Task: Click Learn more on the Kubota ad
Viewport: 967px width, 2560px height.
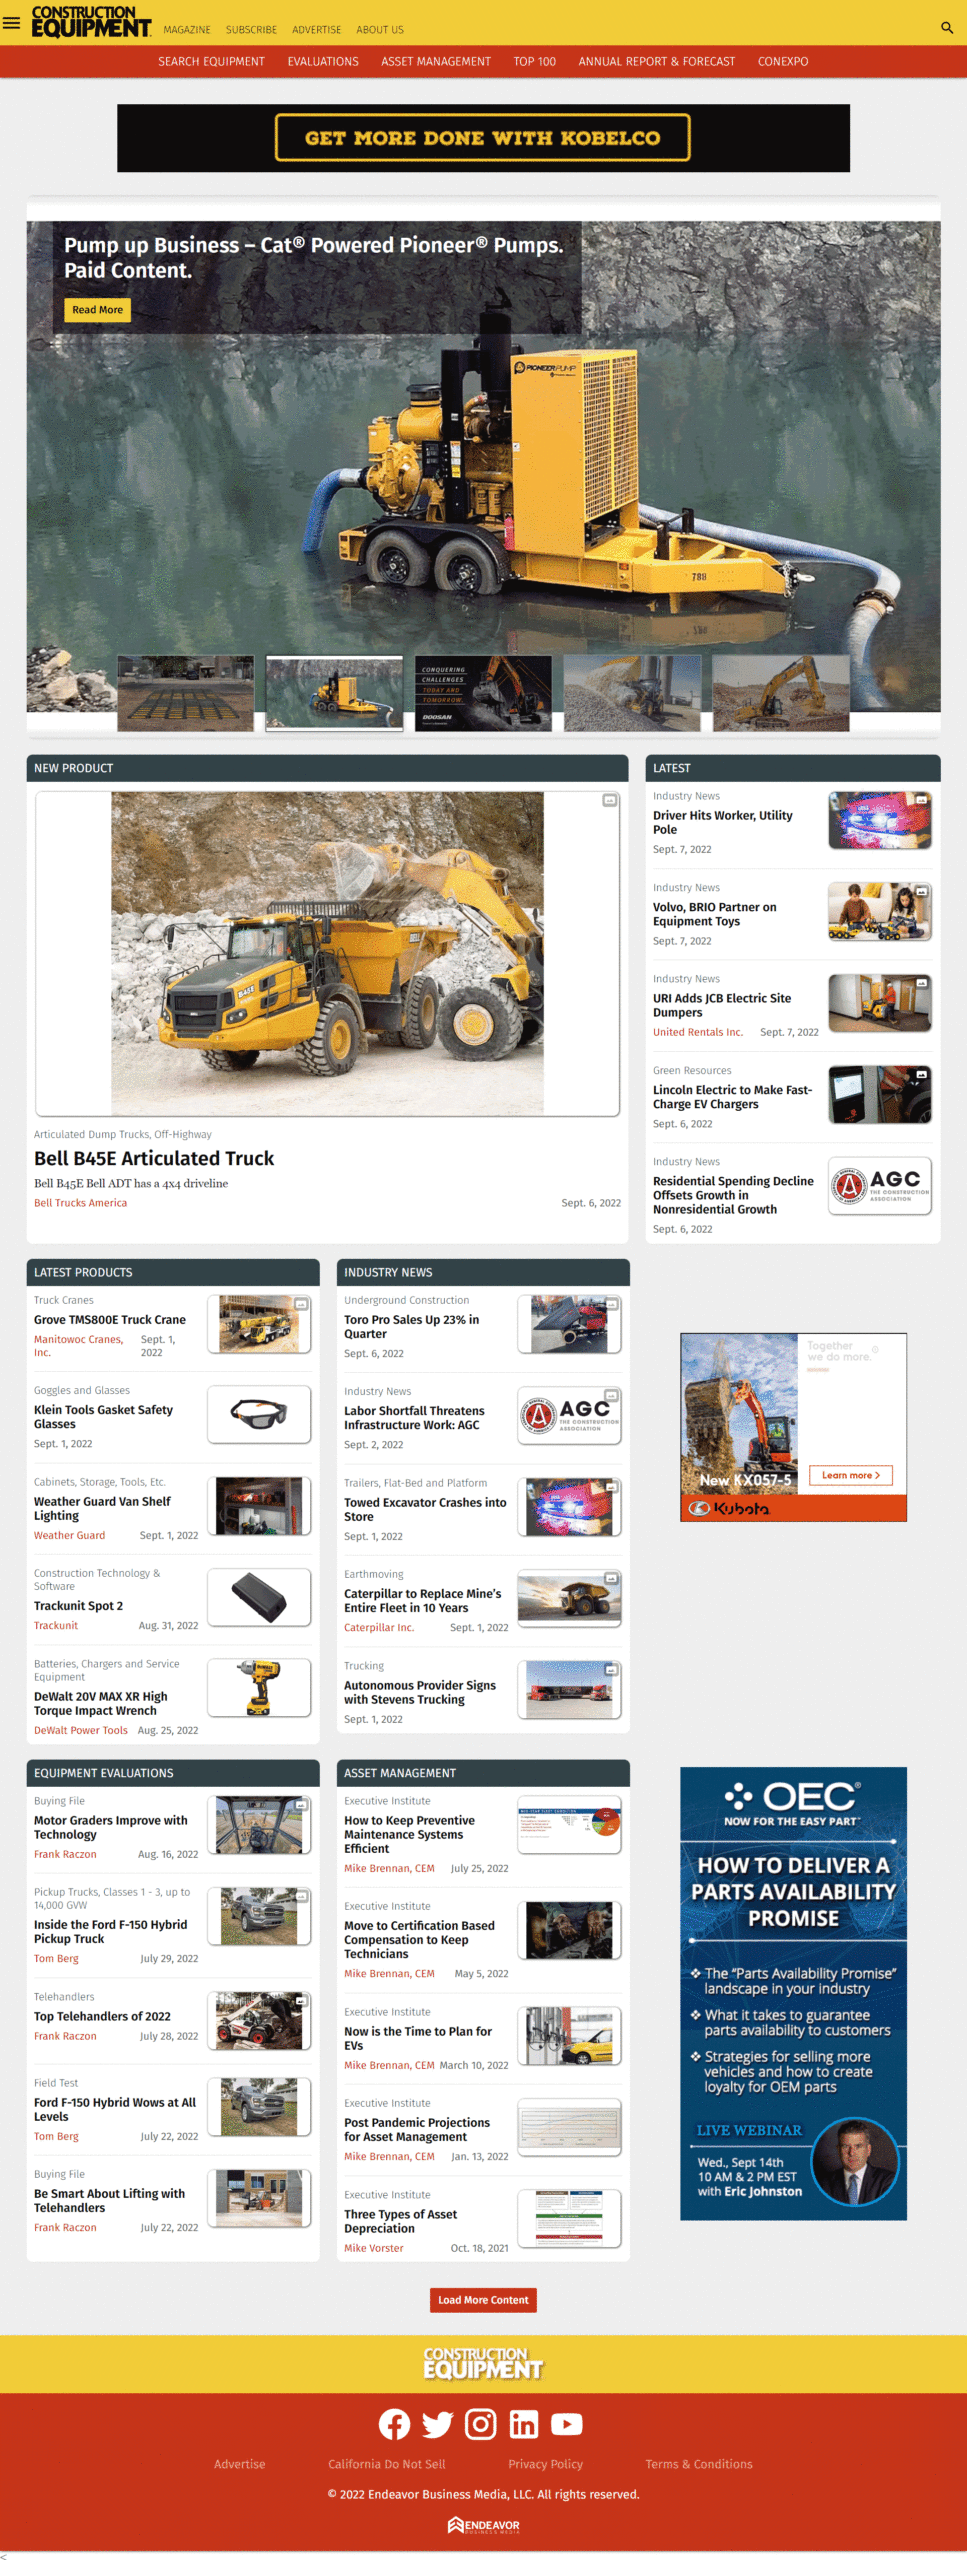Action: [x=850, y=1475]
